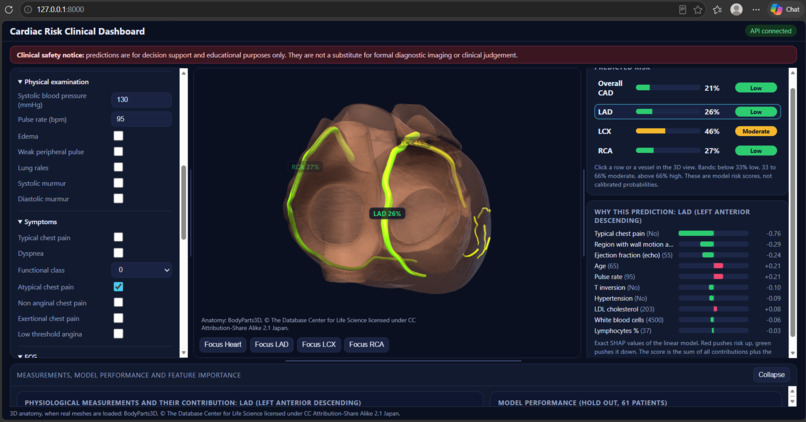Click the Model Performance (Hold Out, 61 Patients) heading
The image size is (806, 422).
(582, 402)
